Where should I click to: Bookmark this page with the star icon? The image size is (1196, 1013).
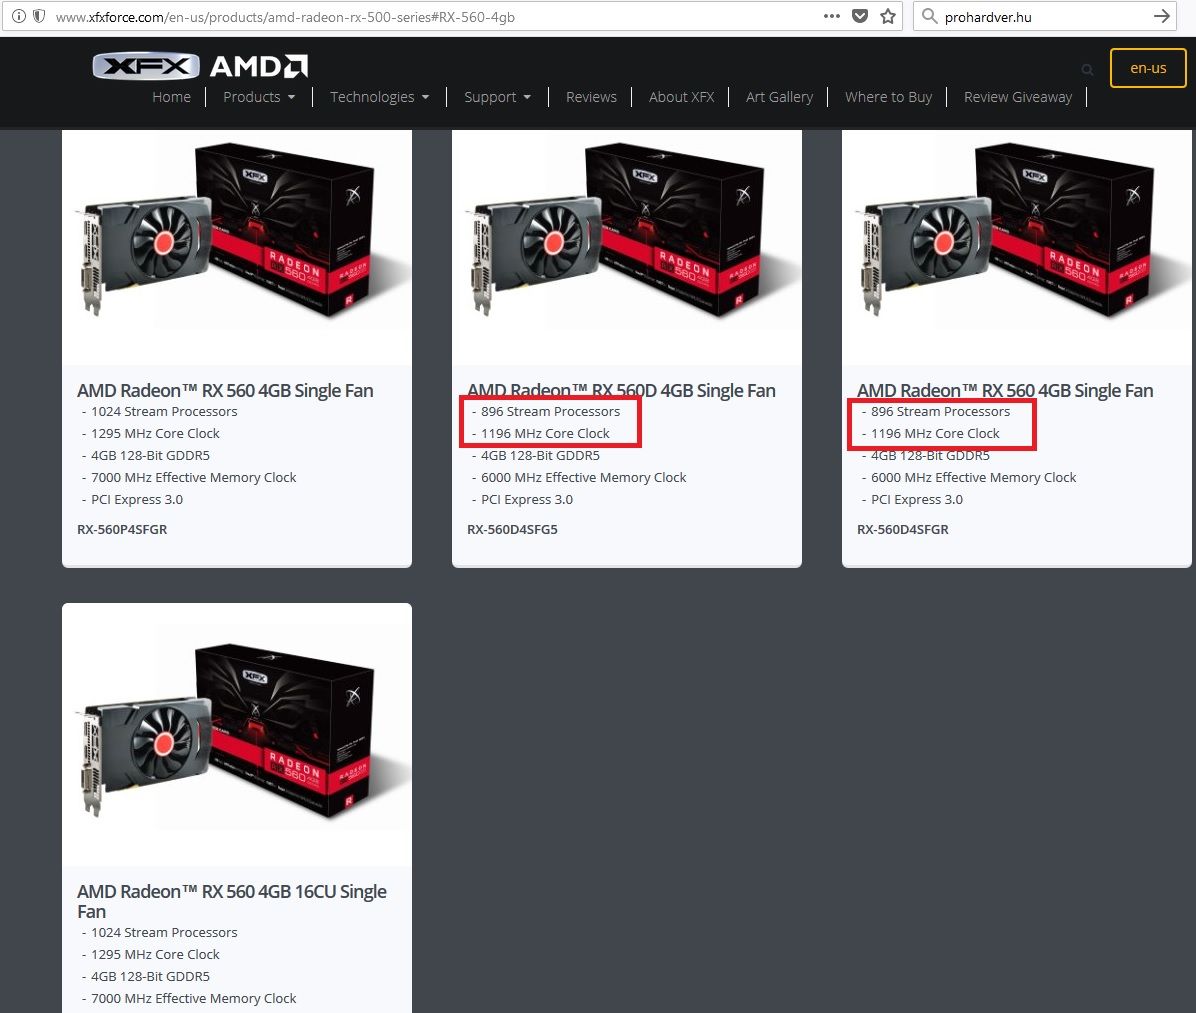(888, 16)
